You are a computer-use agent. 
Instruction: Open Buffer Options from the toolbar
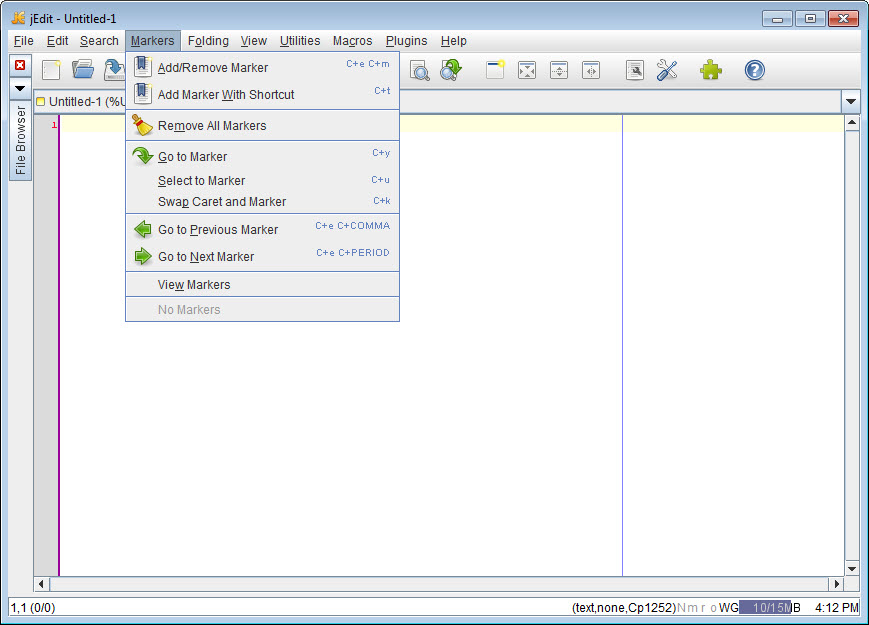[x=635, y=70]
